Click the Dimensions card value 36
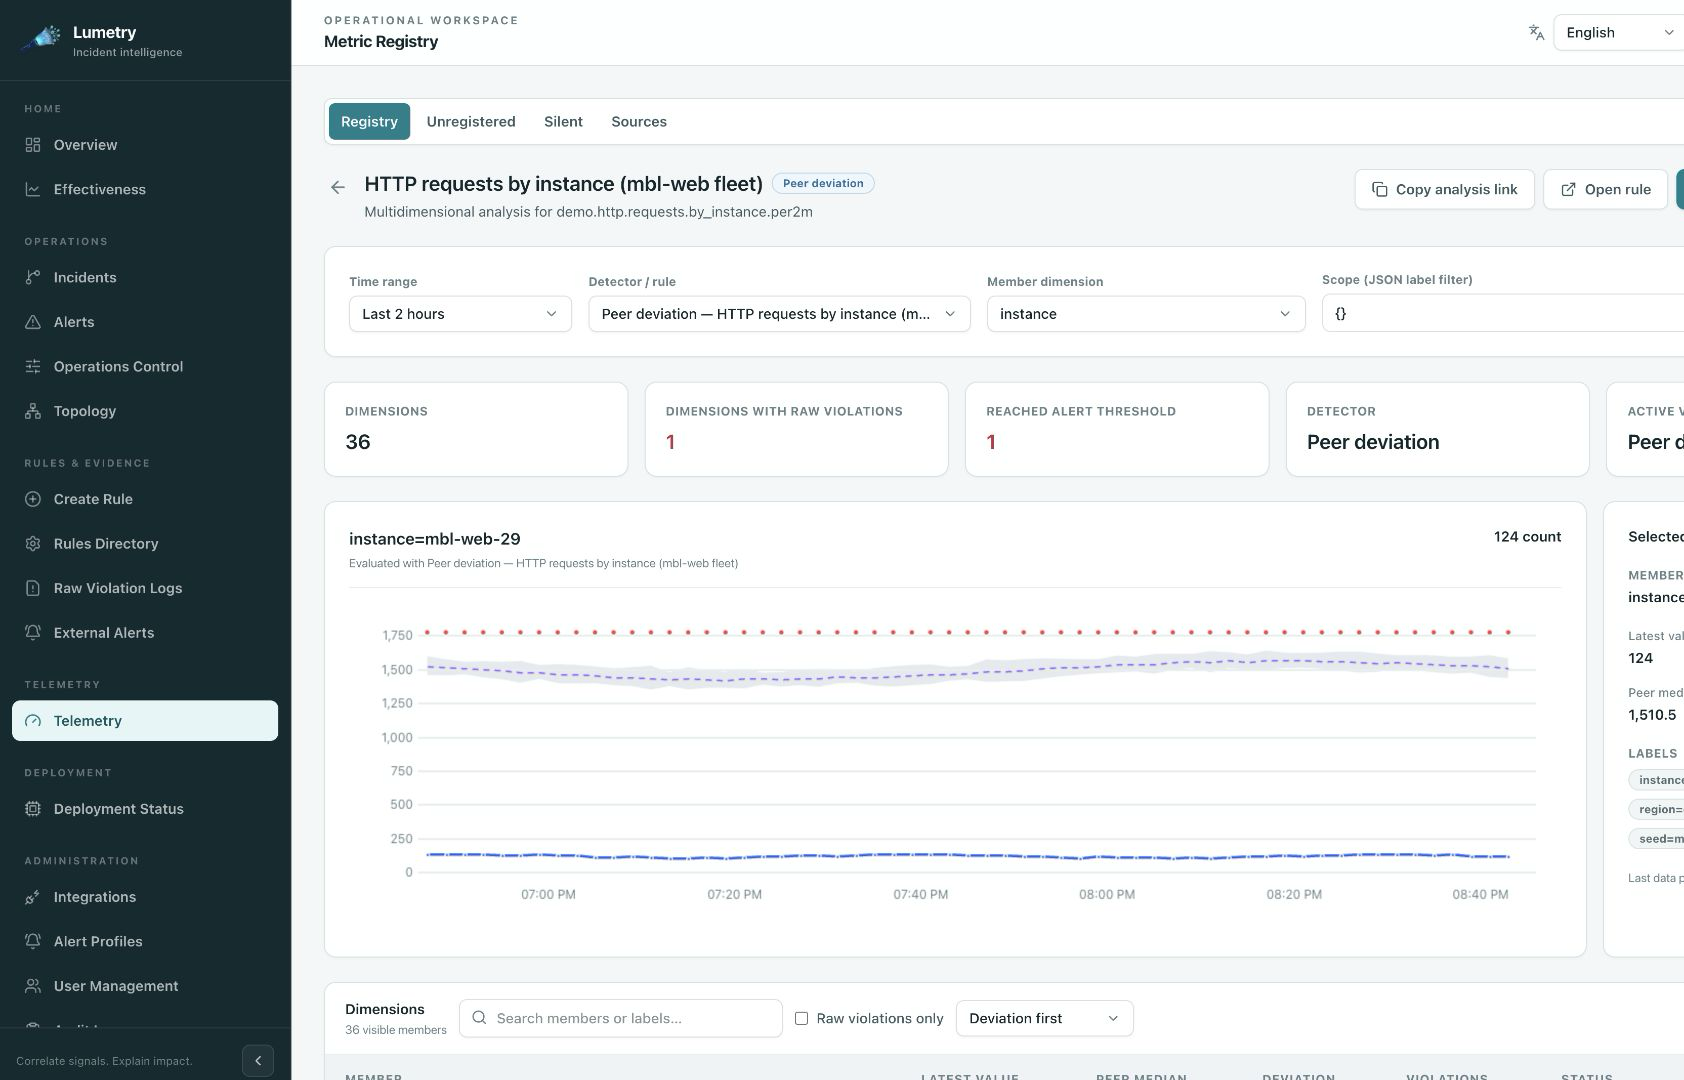This screenshot has height=1080, width=1684. [x=358, y=442]
